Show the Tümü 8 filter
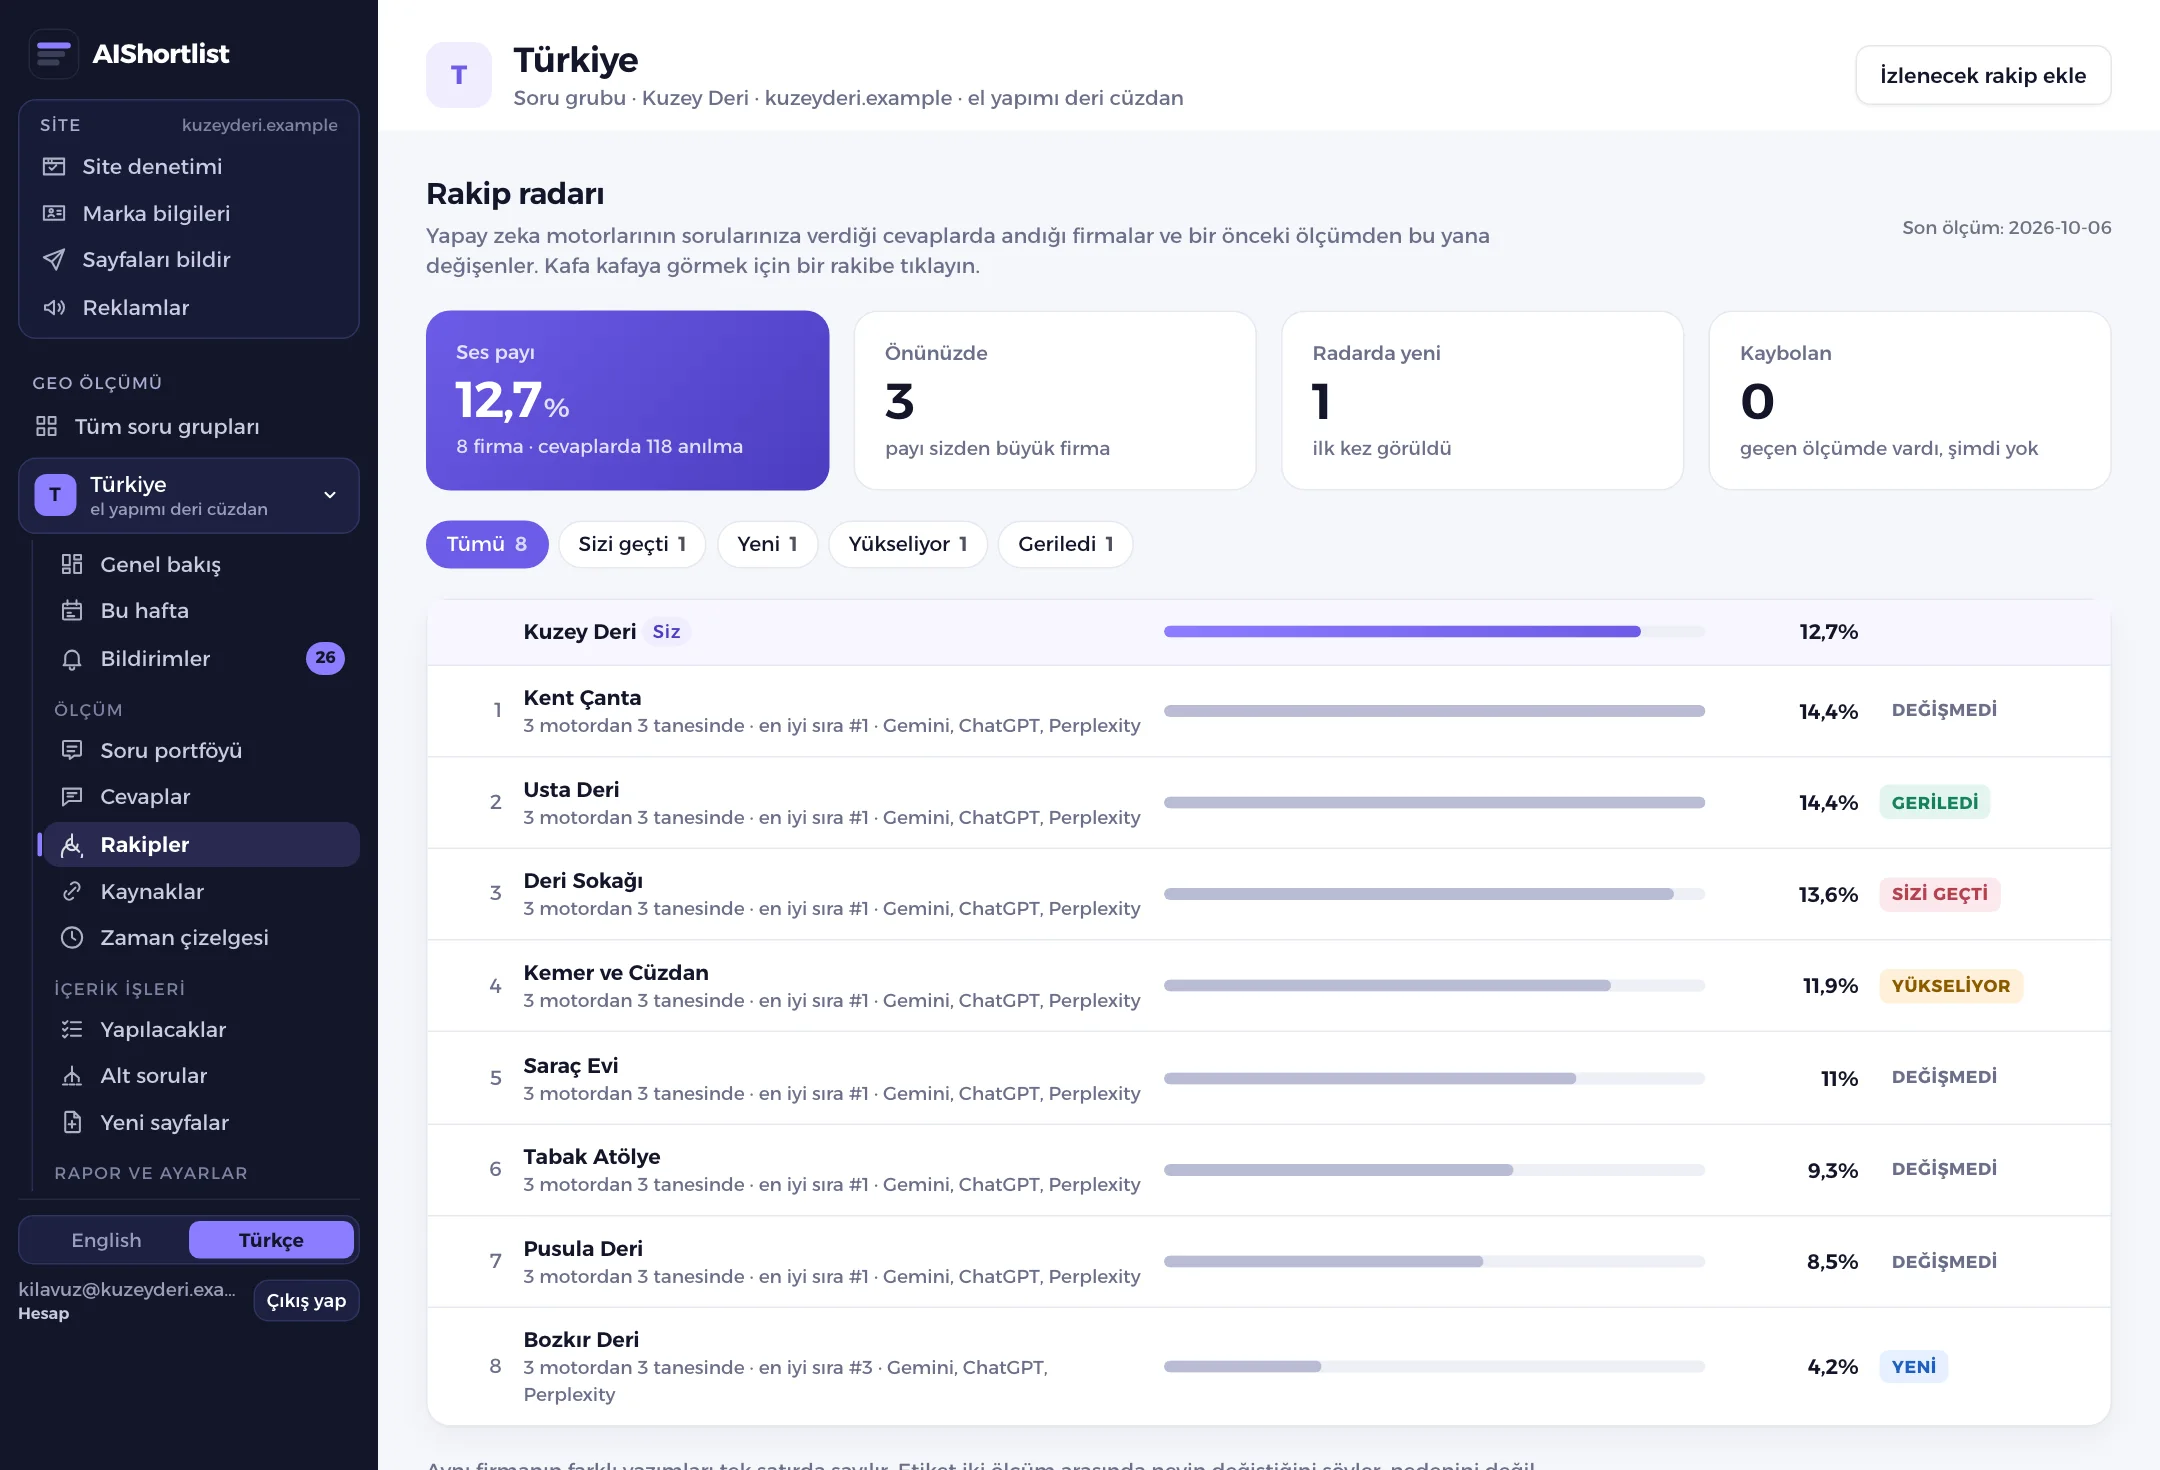Screen dimensions: 2160x1470 (487, 544)
